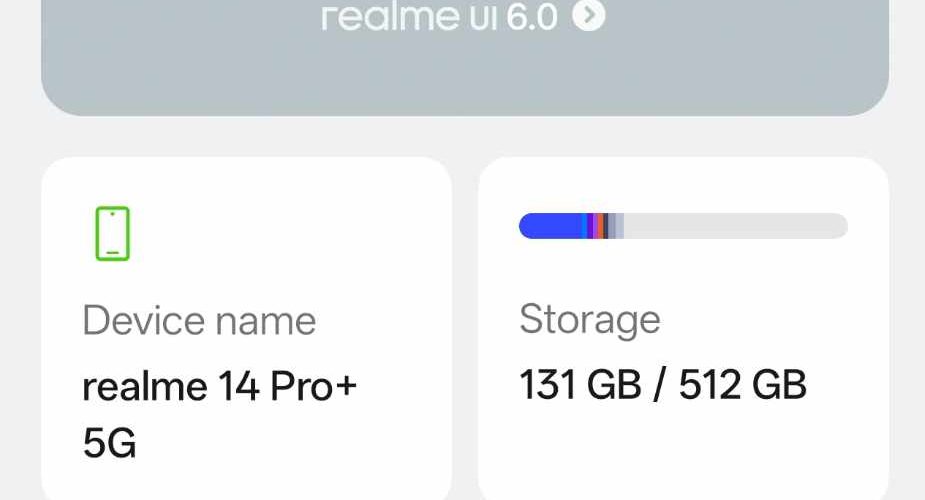The height and width of the screenshot is (500, 925).
Task: Click the blue segment of storage bar
Action: (550, 226)
